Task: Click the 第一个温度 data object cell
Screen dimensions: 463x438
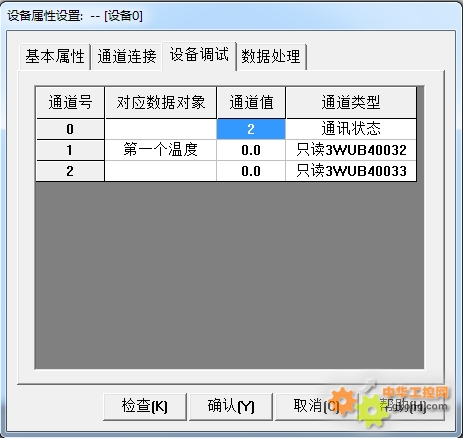Action: 161,150
